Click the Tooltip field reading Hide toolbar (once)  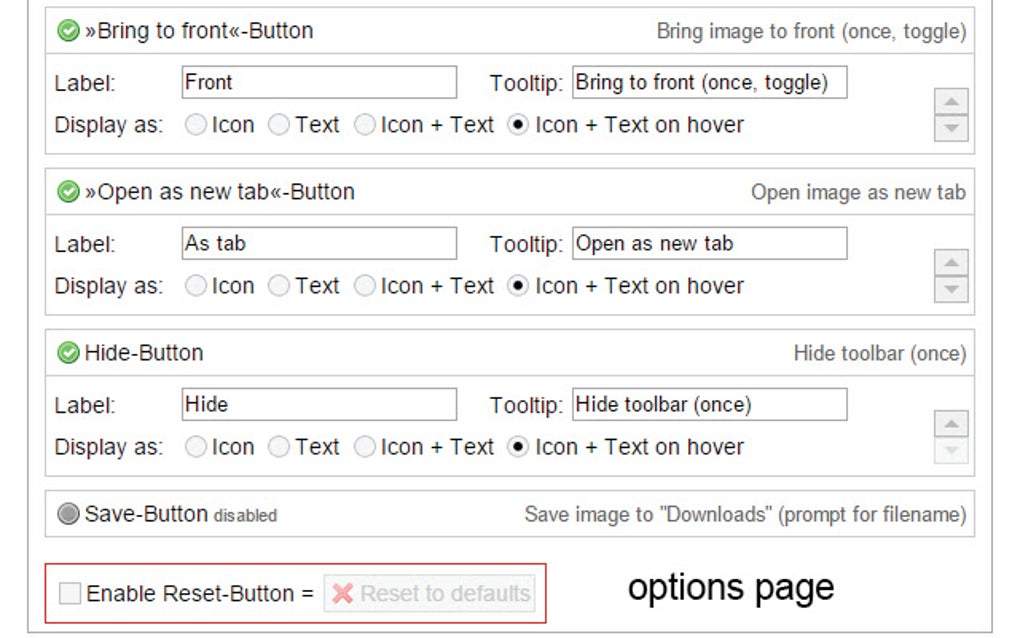[708, 403]
